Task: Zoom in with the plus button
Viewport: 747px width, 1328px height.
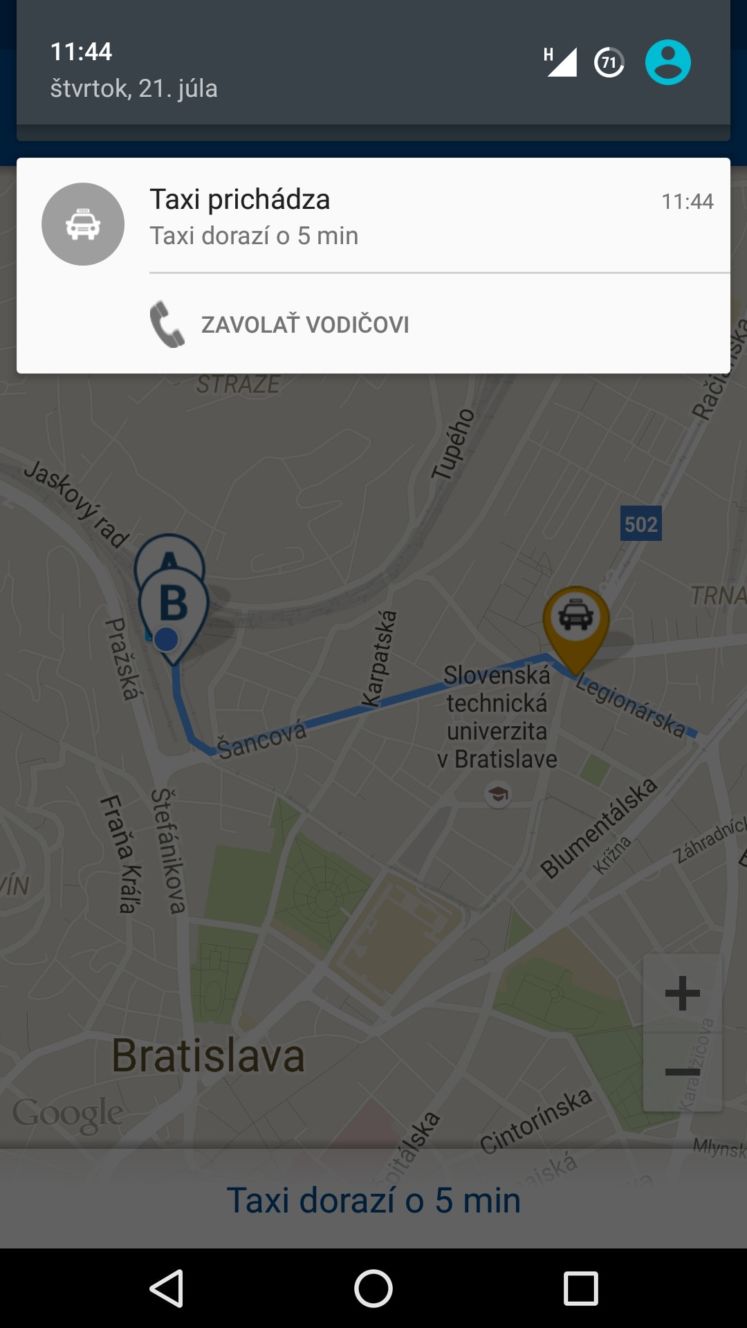Action: coord(682,993)
